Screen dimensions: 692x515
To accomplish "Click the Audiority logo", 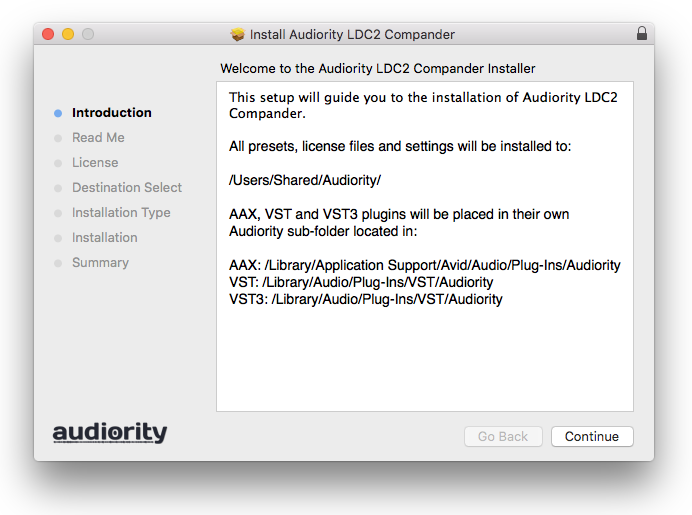I will tap(110, 433).
